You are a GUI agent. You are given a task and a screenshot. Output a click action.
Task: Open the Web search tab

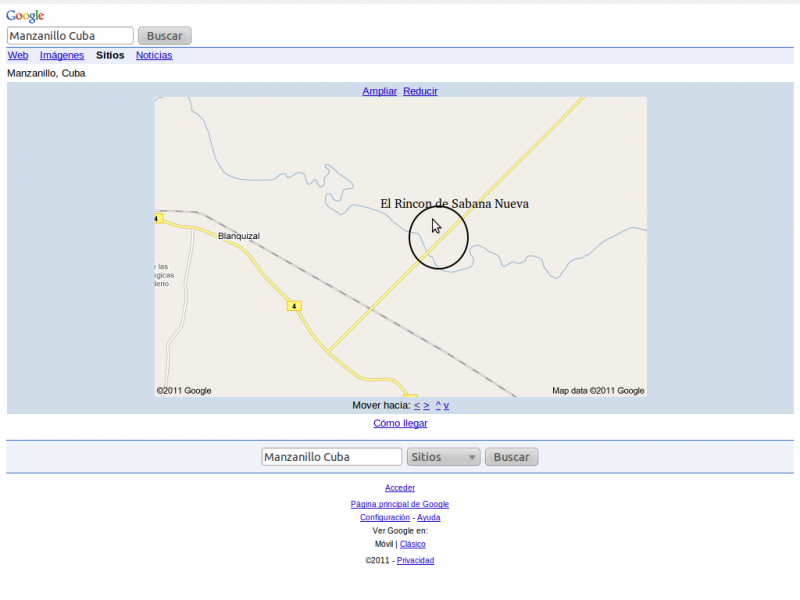tap(17, 55)
